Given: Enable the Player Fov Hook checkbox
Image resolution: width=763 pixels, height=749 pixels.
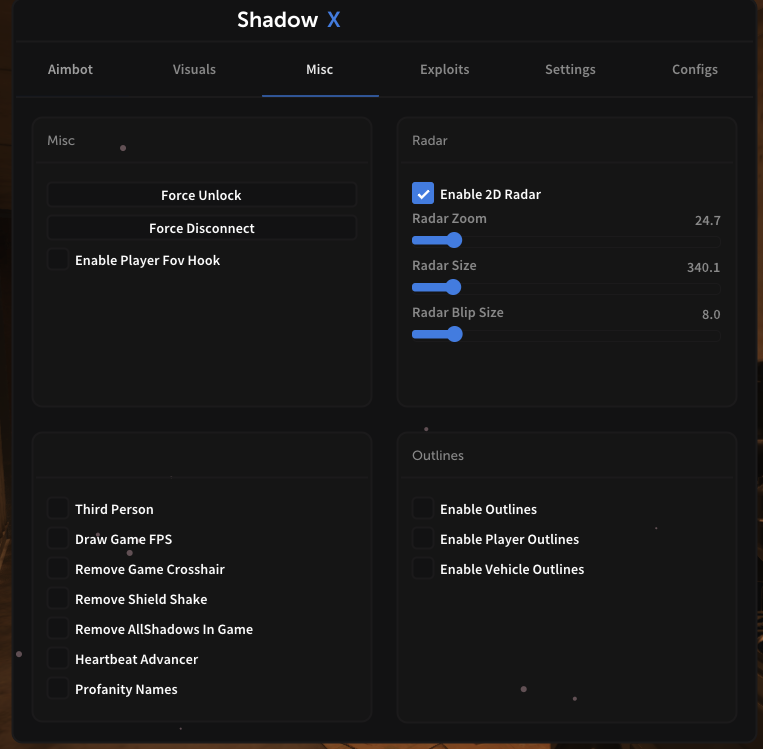Looking at the screenshot, I should point(58,260).
